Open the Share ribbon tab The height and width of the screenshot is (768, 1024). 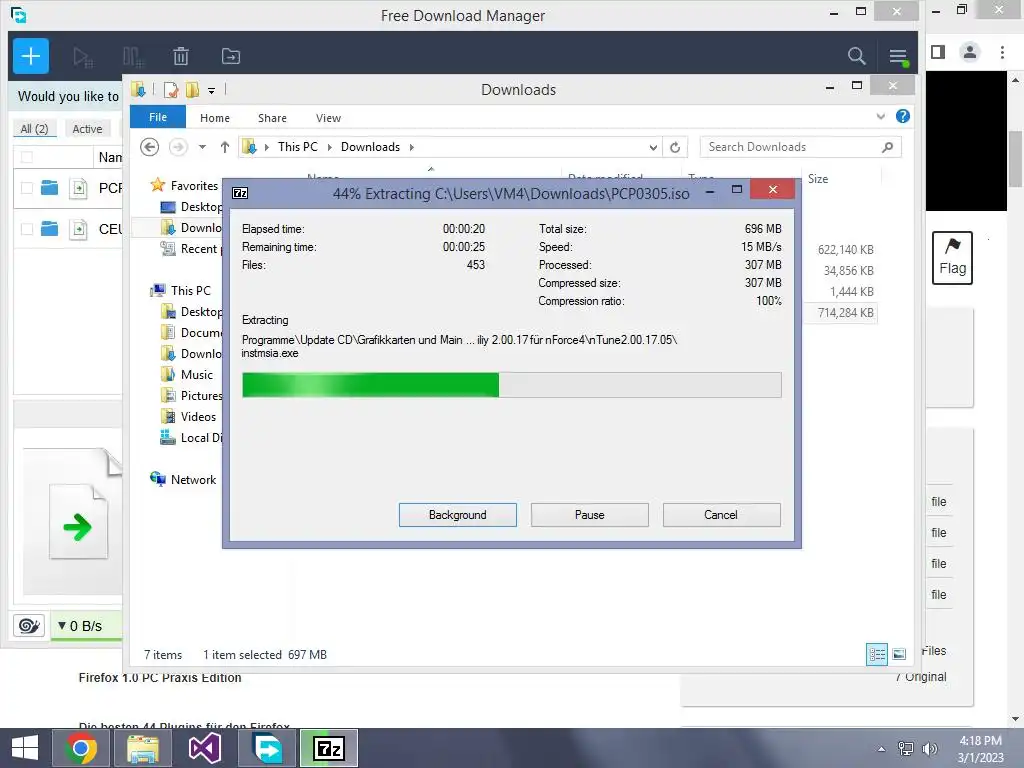[272, 118]
